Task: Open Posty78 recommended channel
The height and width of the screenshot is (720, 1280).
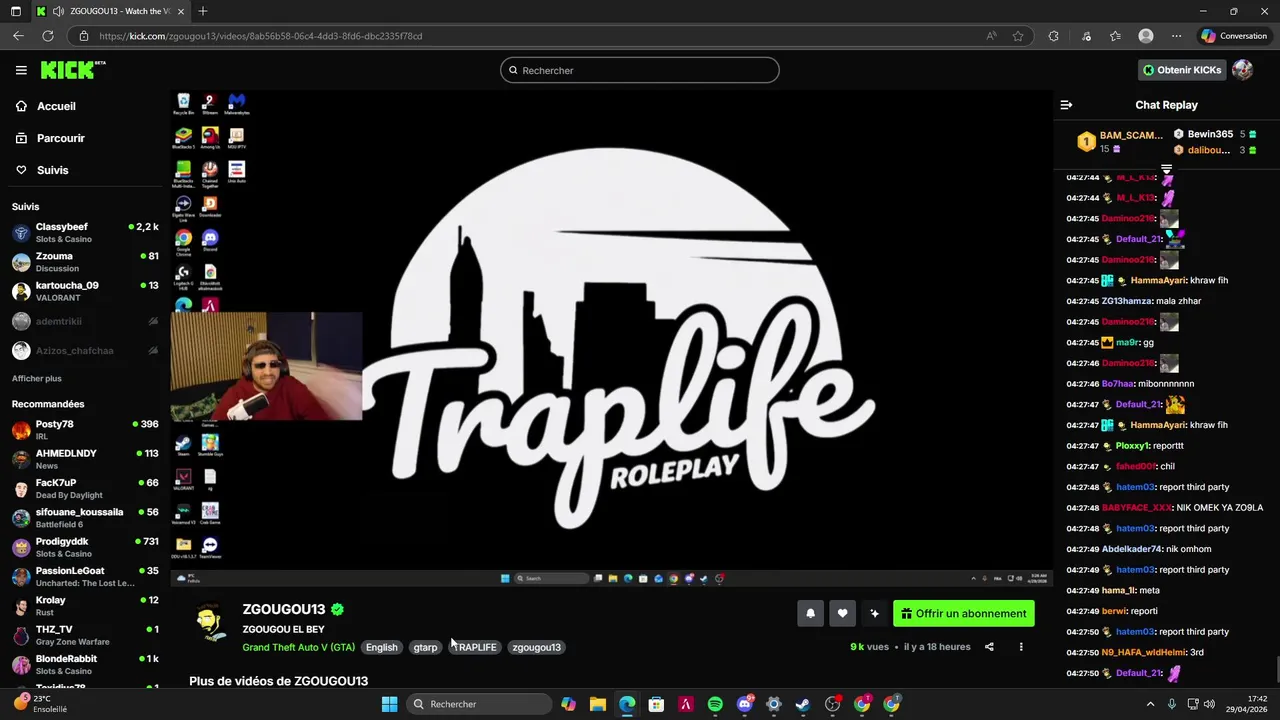Action: click(x=85, y=430)
